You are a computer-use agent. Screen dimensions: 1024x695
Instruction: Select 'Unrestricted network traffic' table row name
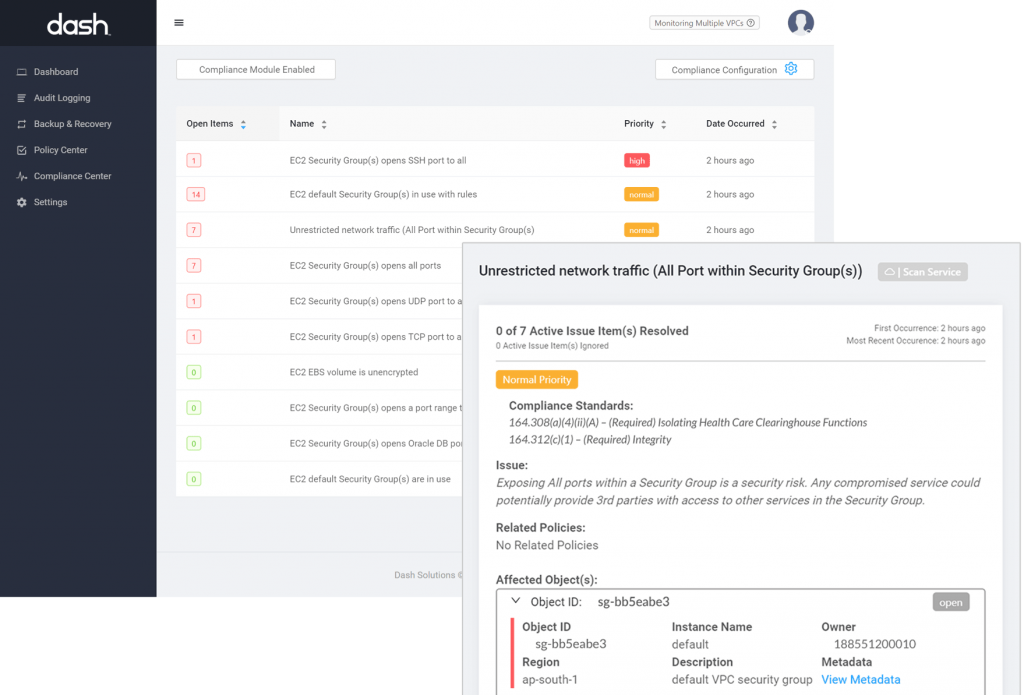point(412,230)
